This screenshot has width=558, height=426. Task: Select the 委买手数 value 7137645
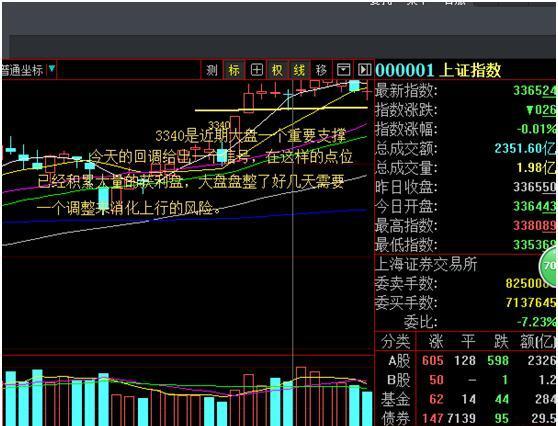point(531,303)
